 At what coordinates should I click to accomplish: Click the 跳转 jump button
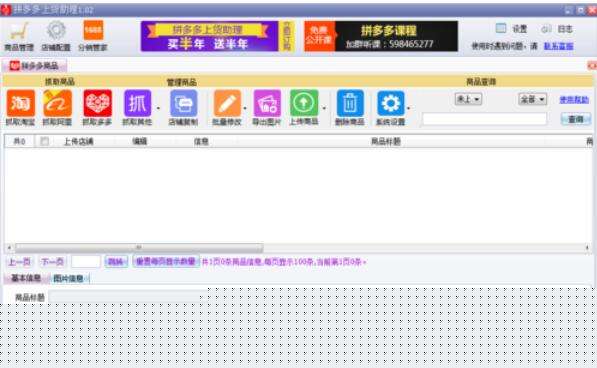click(x=116, y=262)
